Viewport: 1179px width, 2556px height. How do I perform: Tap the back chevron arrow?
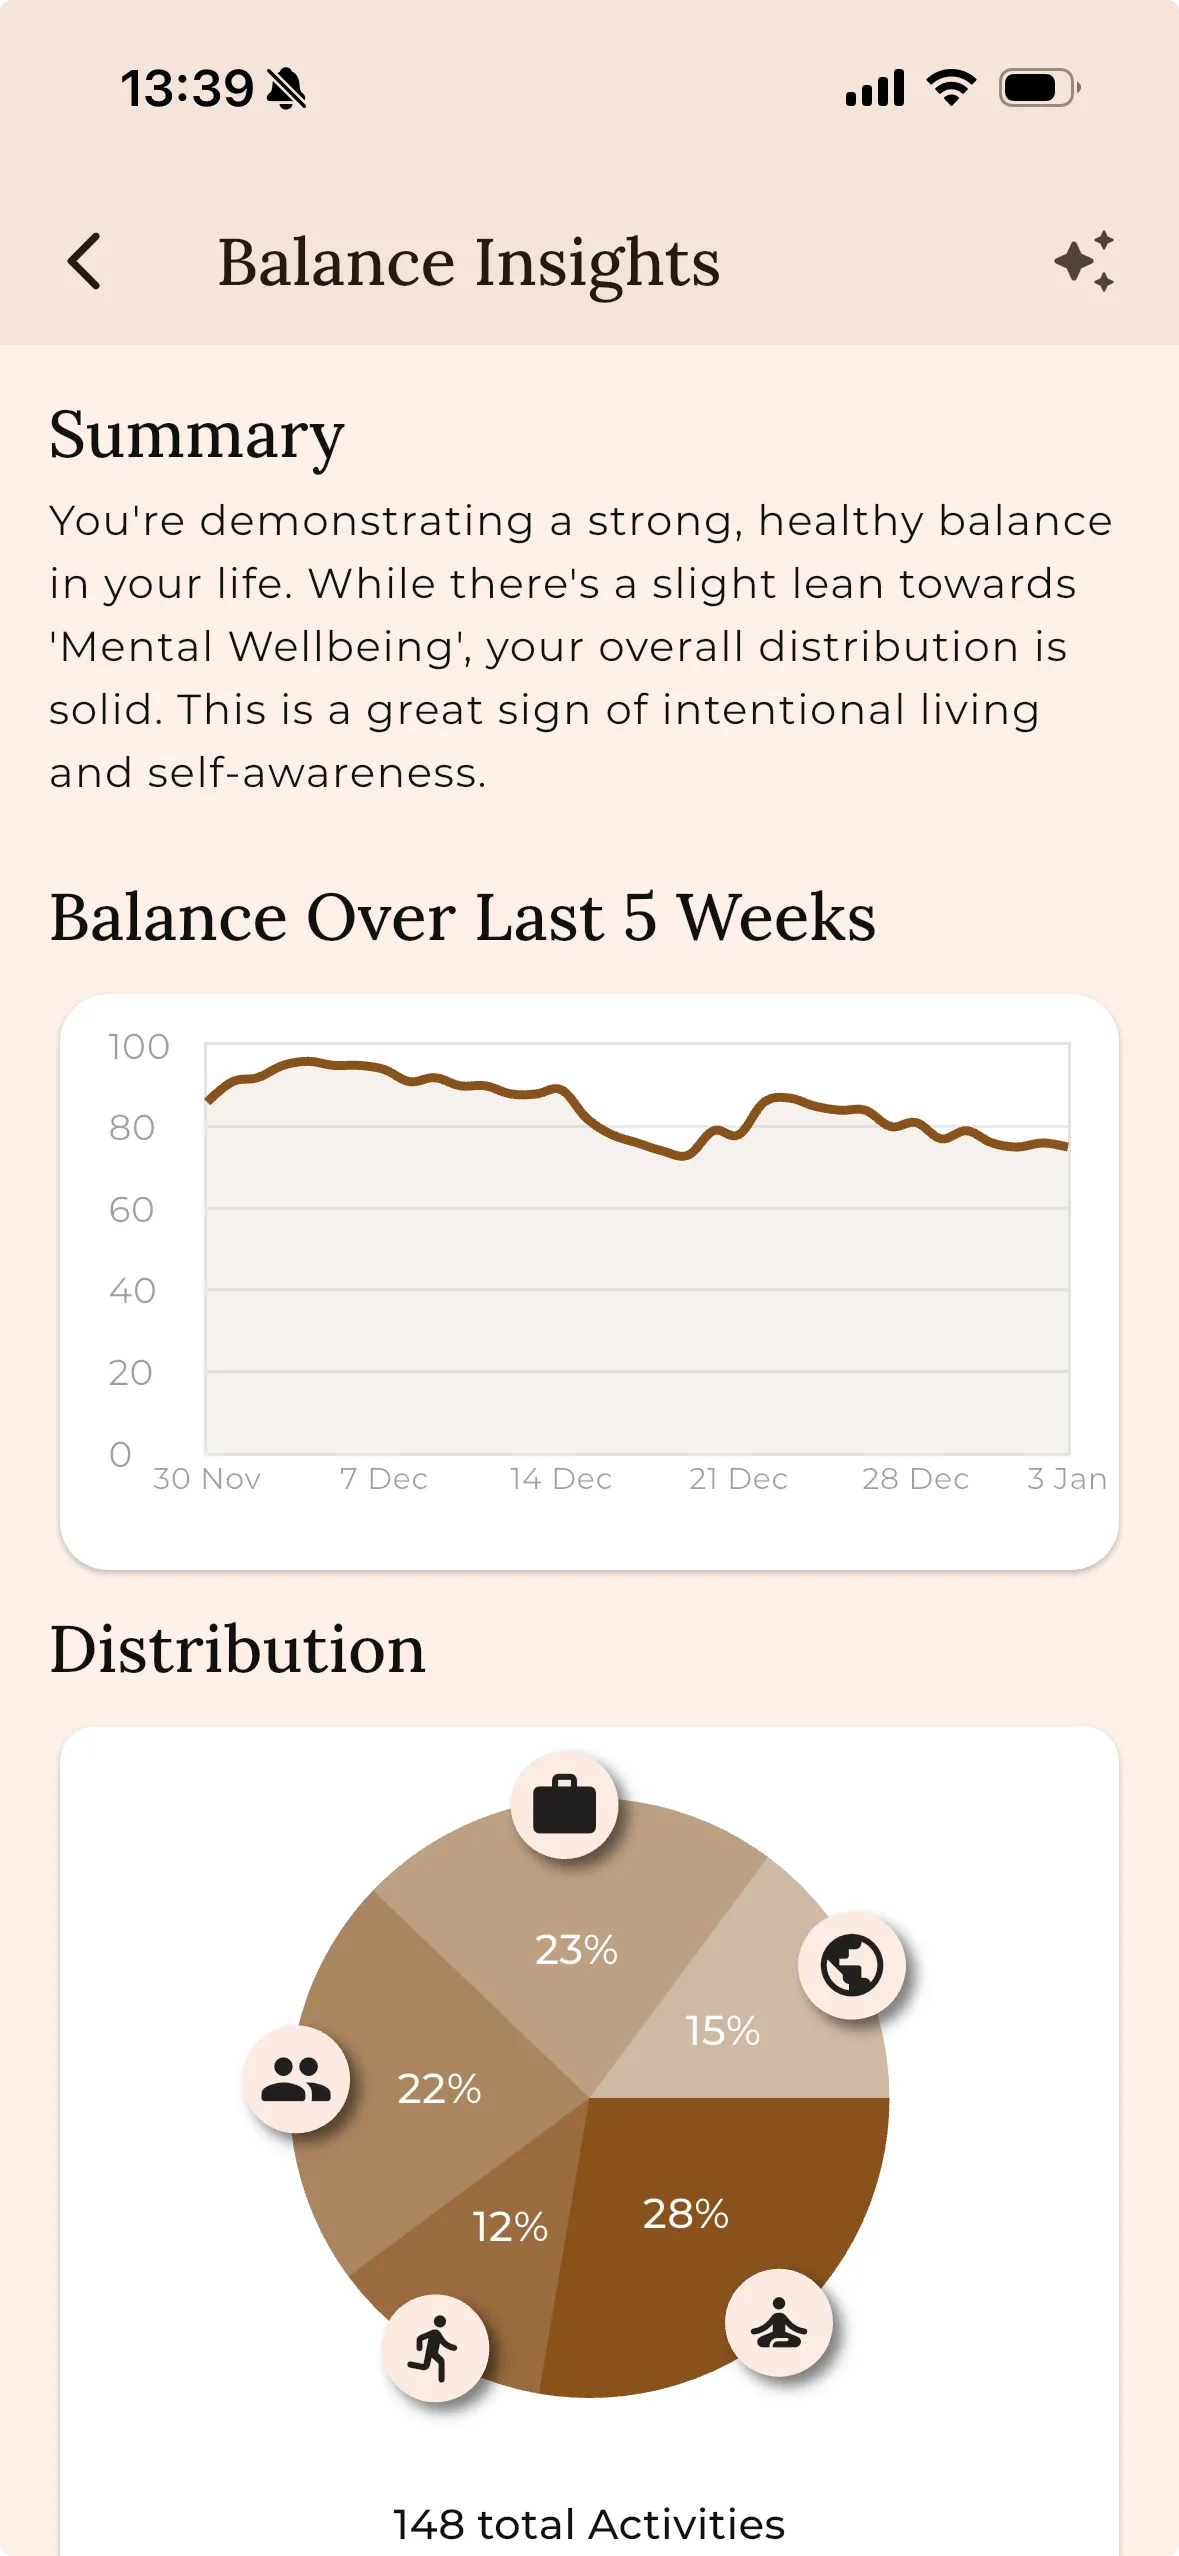pos(85,262)
